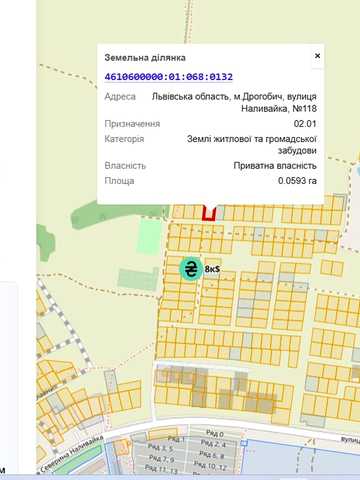Select the address value 'Наливайка, №118'
This screenshot has width=360, height=480.
click(279, 109)
